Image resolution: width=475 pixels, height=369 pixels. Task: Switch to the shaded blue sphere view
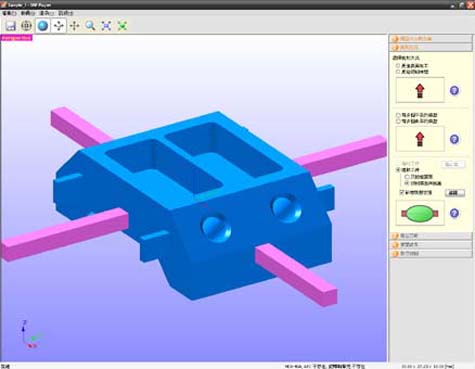43,26
